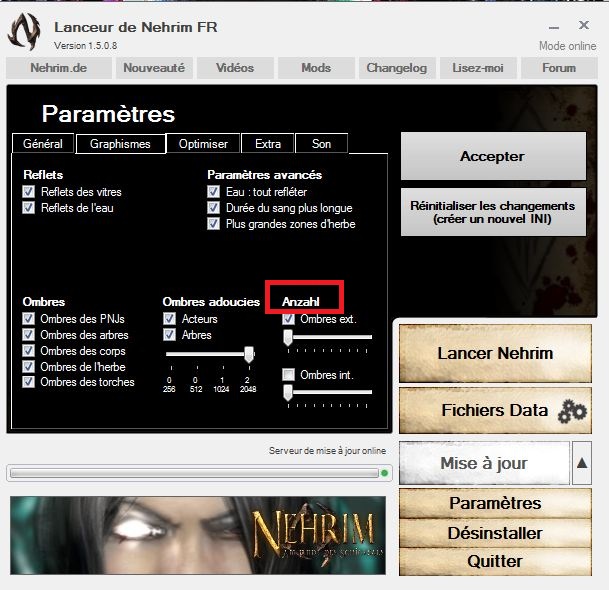This screenshot has height=590, width=609.
Task: Uncheck Plus grandes zones d'herbe
Action: 213,223
